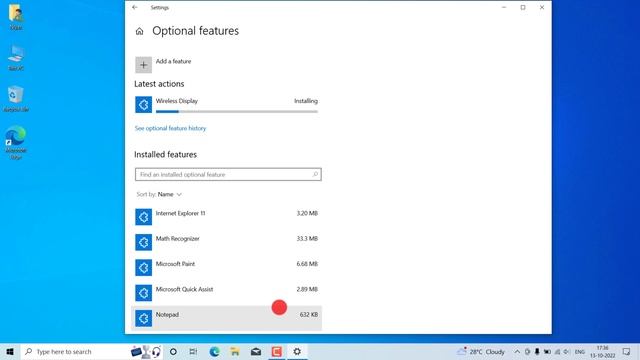Click the 6.68 MB size value
This screenshot has width=640, height=360.
point(307,264)
